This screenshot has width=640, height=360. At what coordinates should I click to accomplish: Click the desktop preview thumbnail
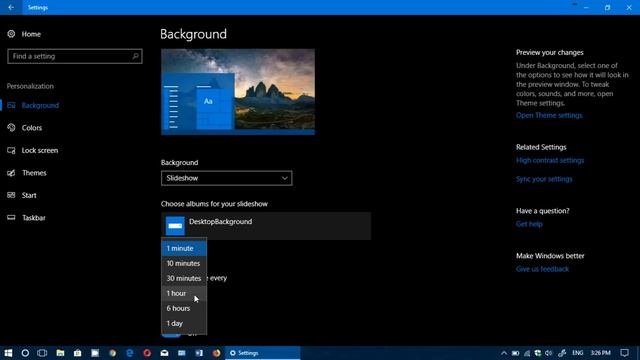tap(238, 92)
